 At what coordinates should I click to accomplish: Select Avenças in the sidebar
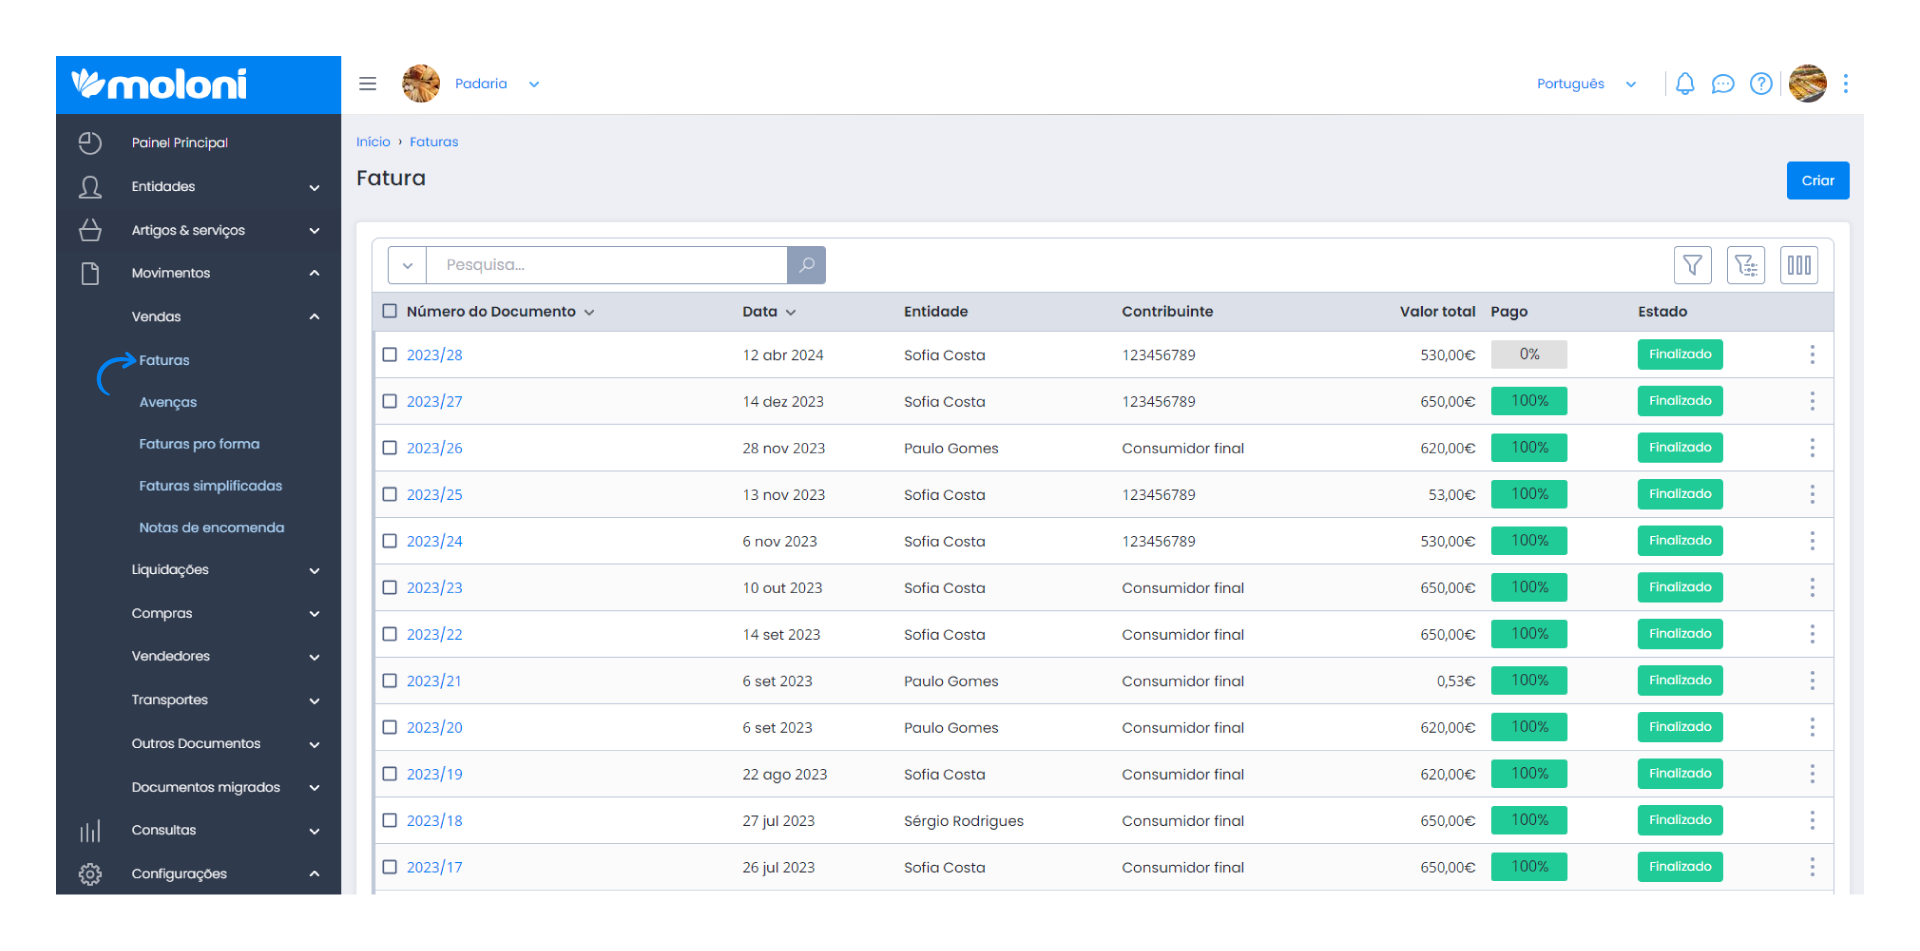point(168,402)
